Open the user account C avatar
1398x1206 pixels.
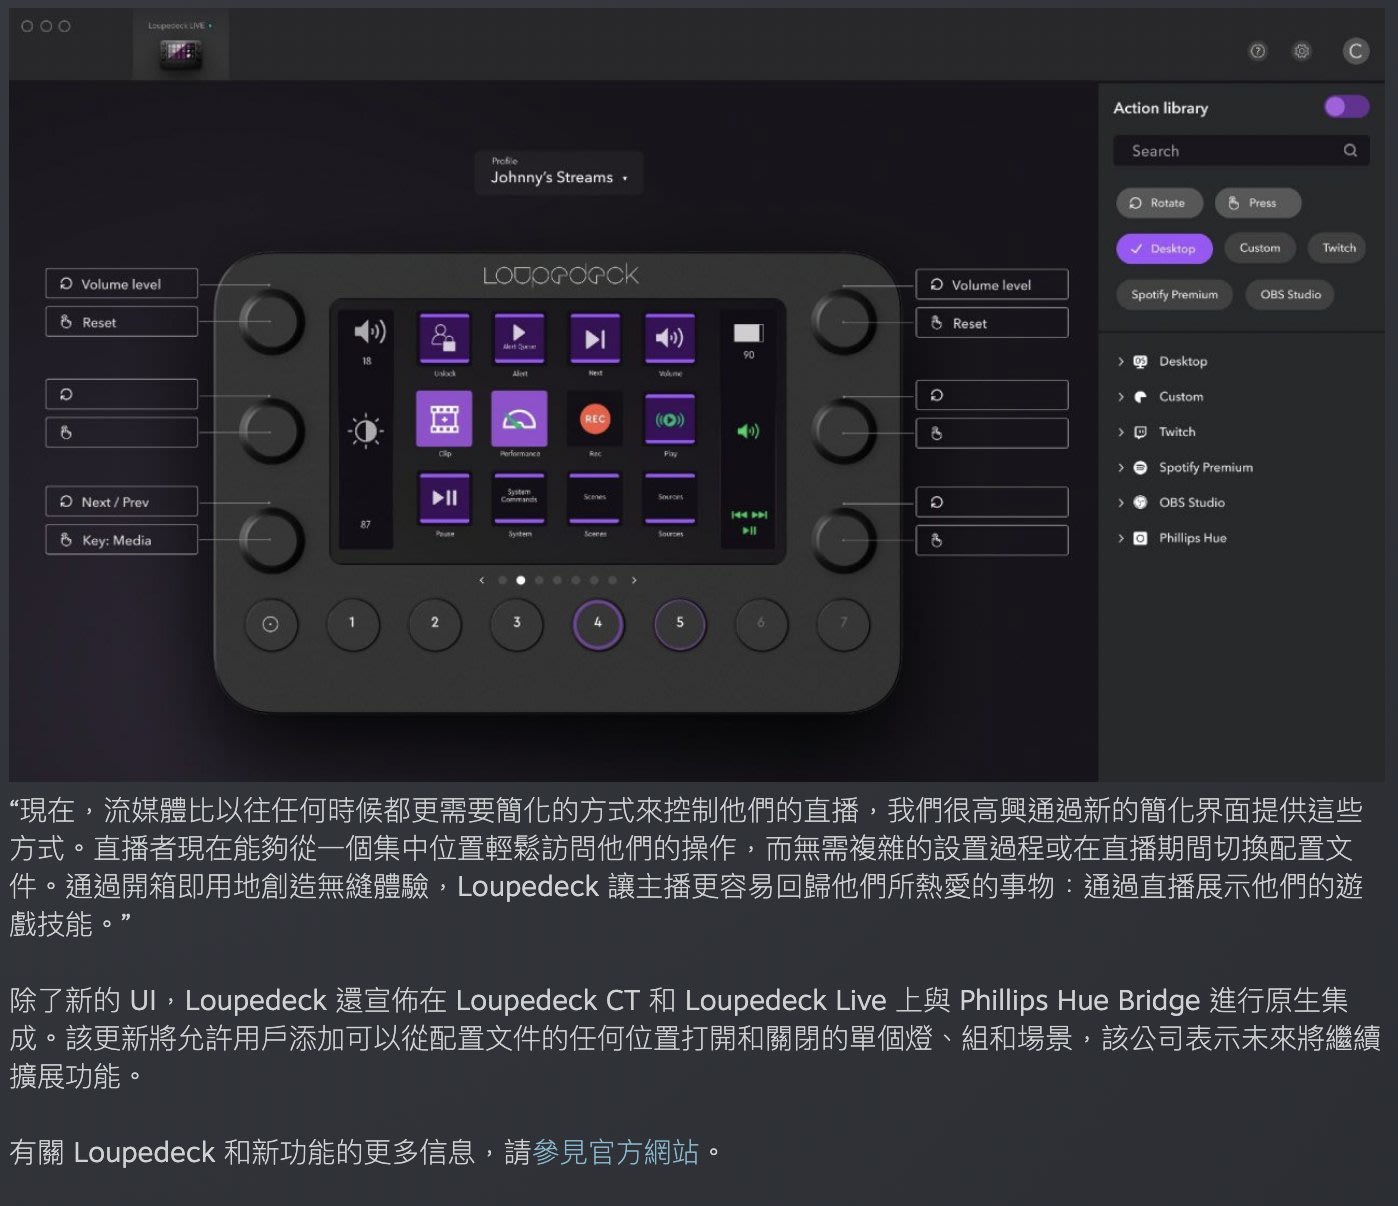(x=1355, y=51)
